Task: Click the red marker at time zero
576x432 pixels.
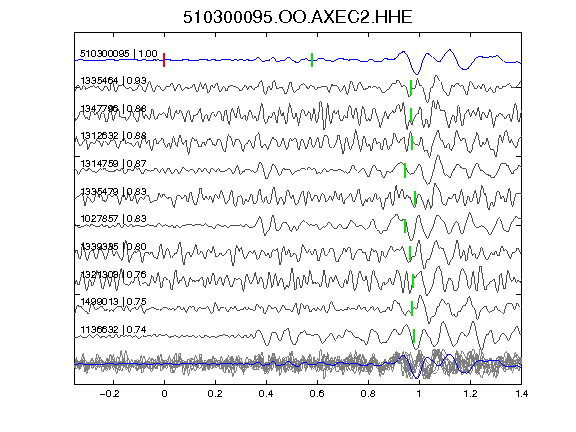Action: coord(164,60)
